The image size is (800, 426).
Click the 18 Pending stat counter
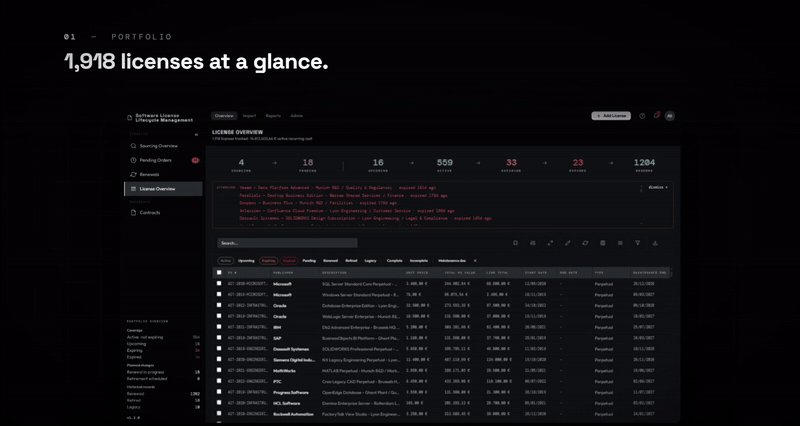[308, 165]
